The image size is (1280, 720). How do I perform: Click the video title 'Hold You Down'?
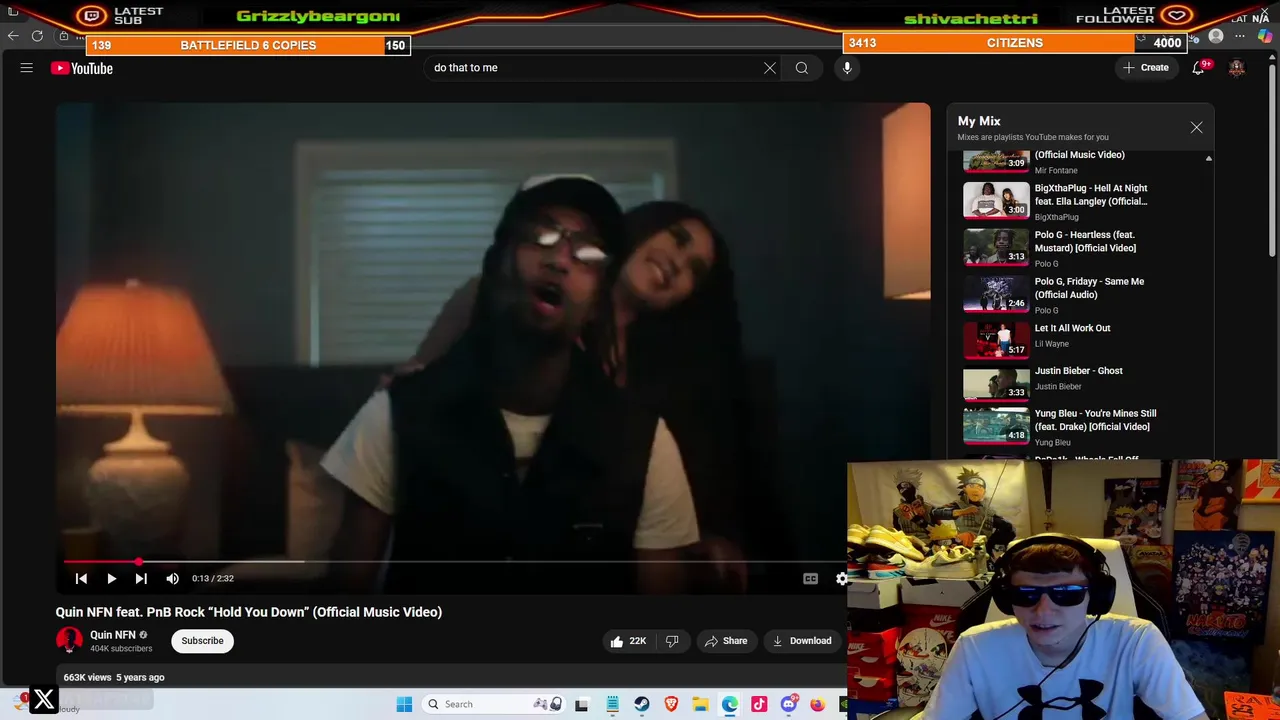click(248, 612)
